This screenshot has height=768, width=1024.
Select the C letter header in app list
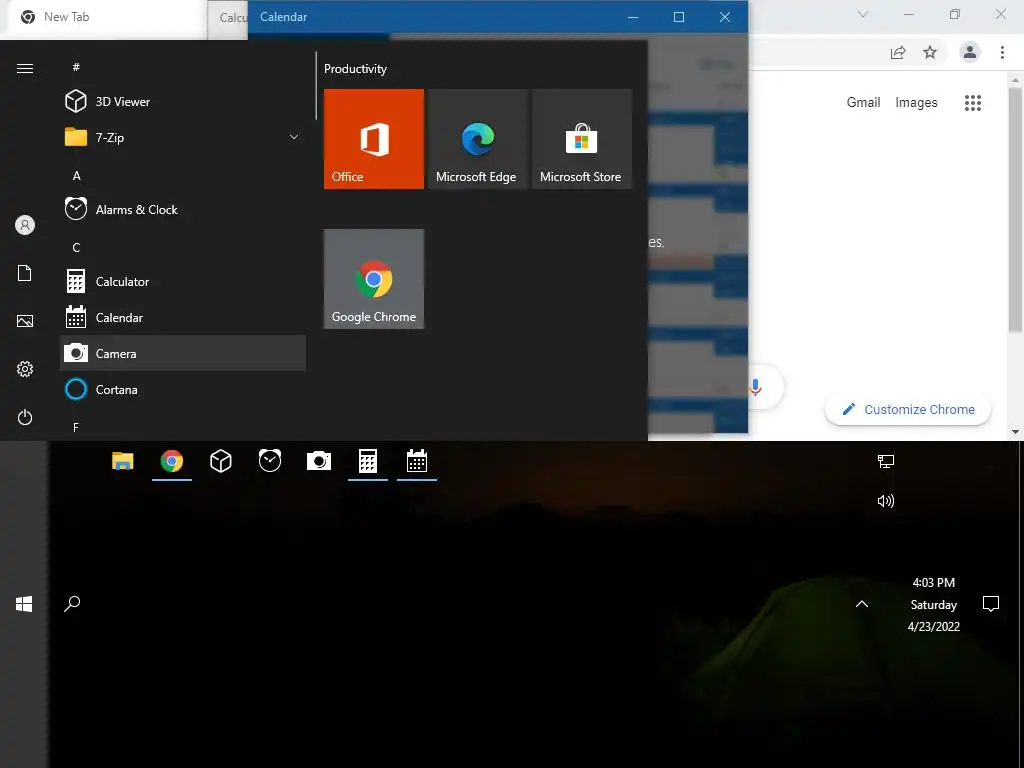(76, 248)
